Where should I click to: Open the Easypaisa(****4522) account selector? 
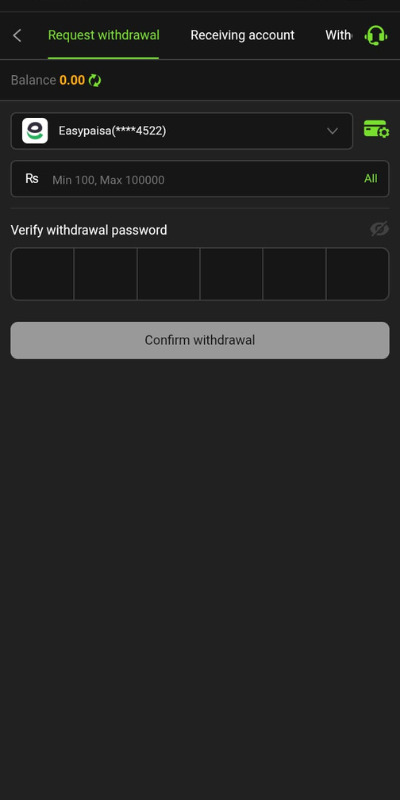click(182, 131)
